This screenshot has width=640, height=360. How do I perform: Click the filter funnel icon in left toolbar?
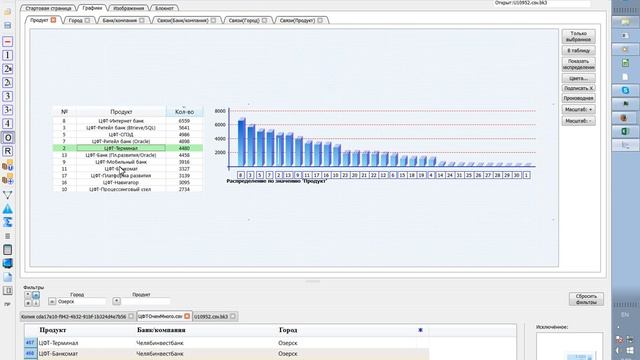[x=7, y=195]
